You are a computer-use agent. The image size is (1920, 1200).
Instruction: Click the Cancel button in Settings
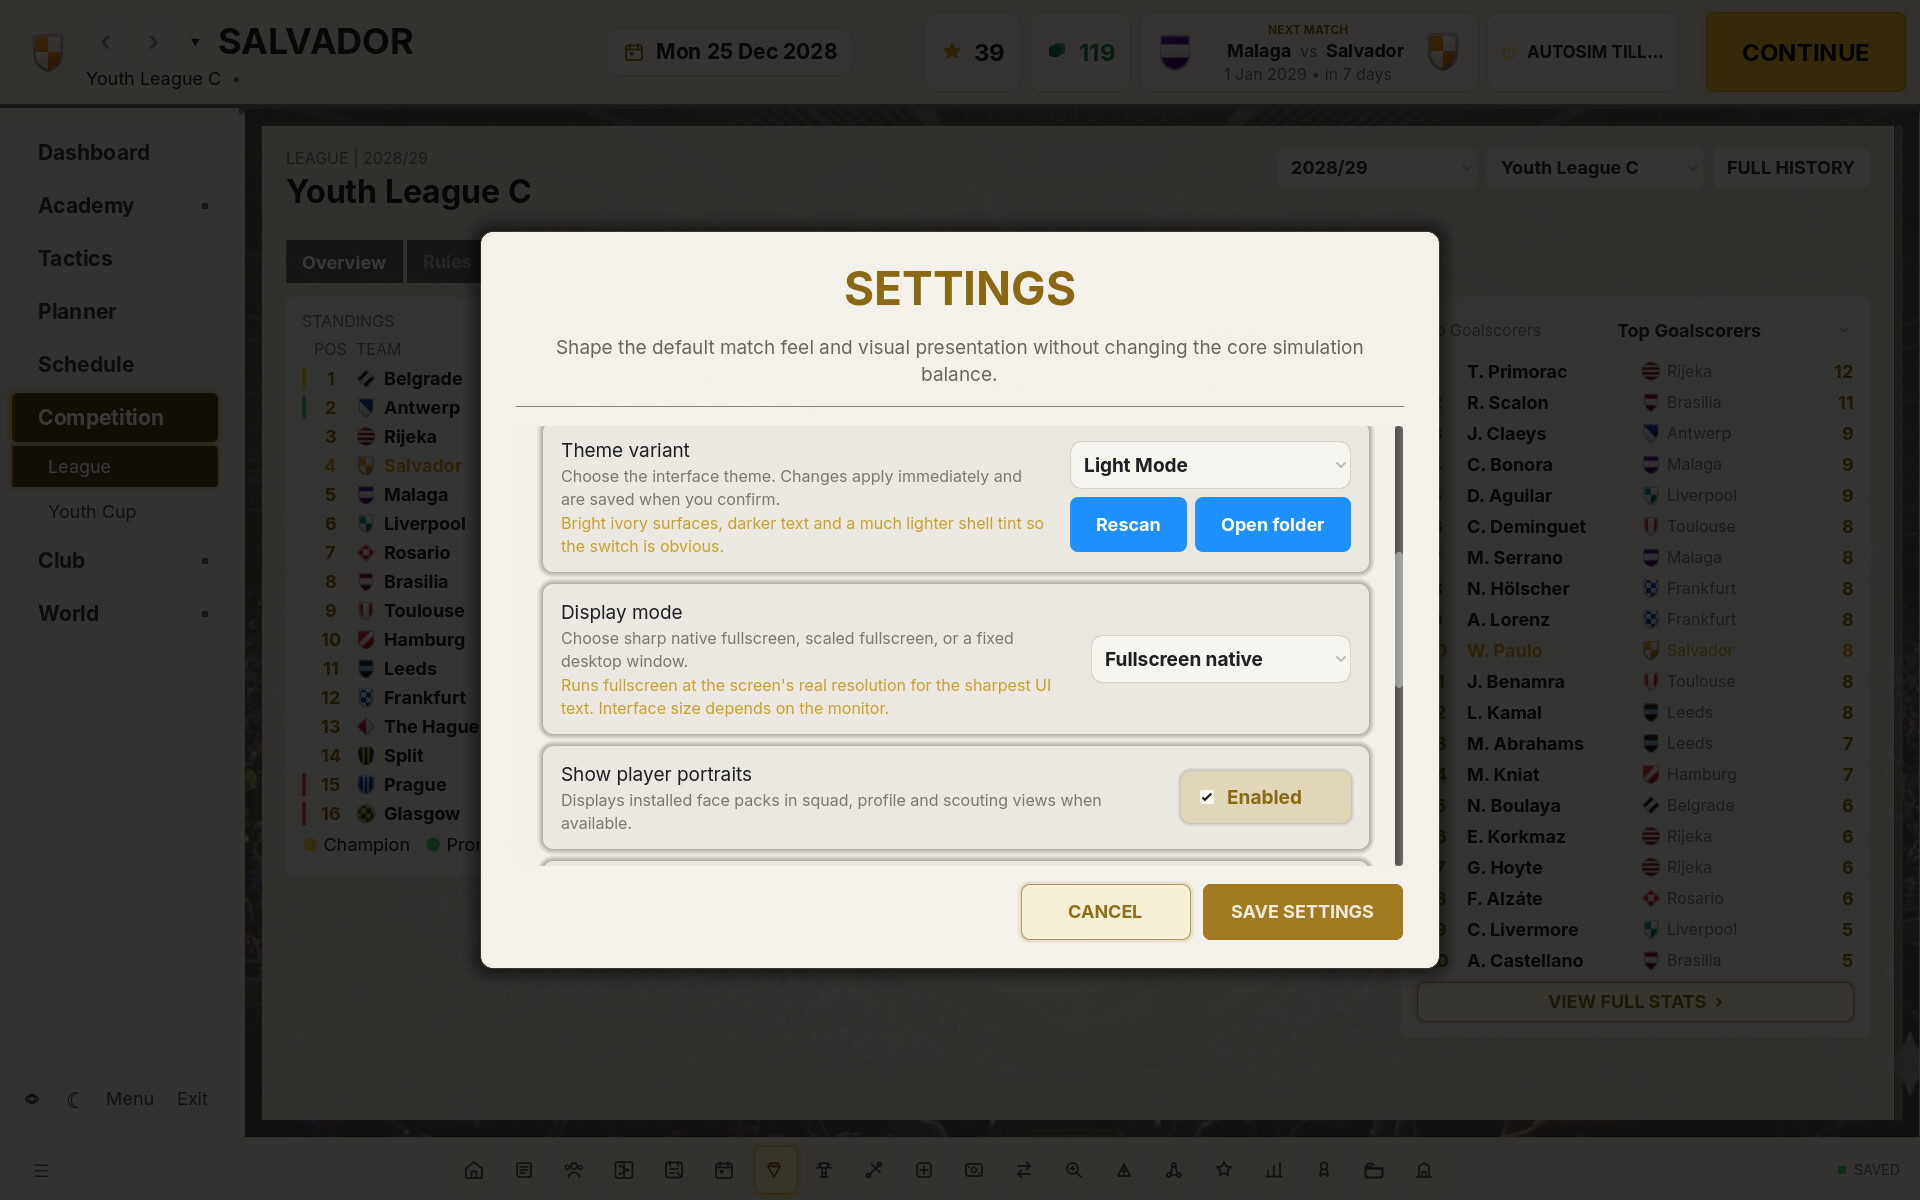(x=1105, y=912)
